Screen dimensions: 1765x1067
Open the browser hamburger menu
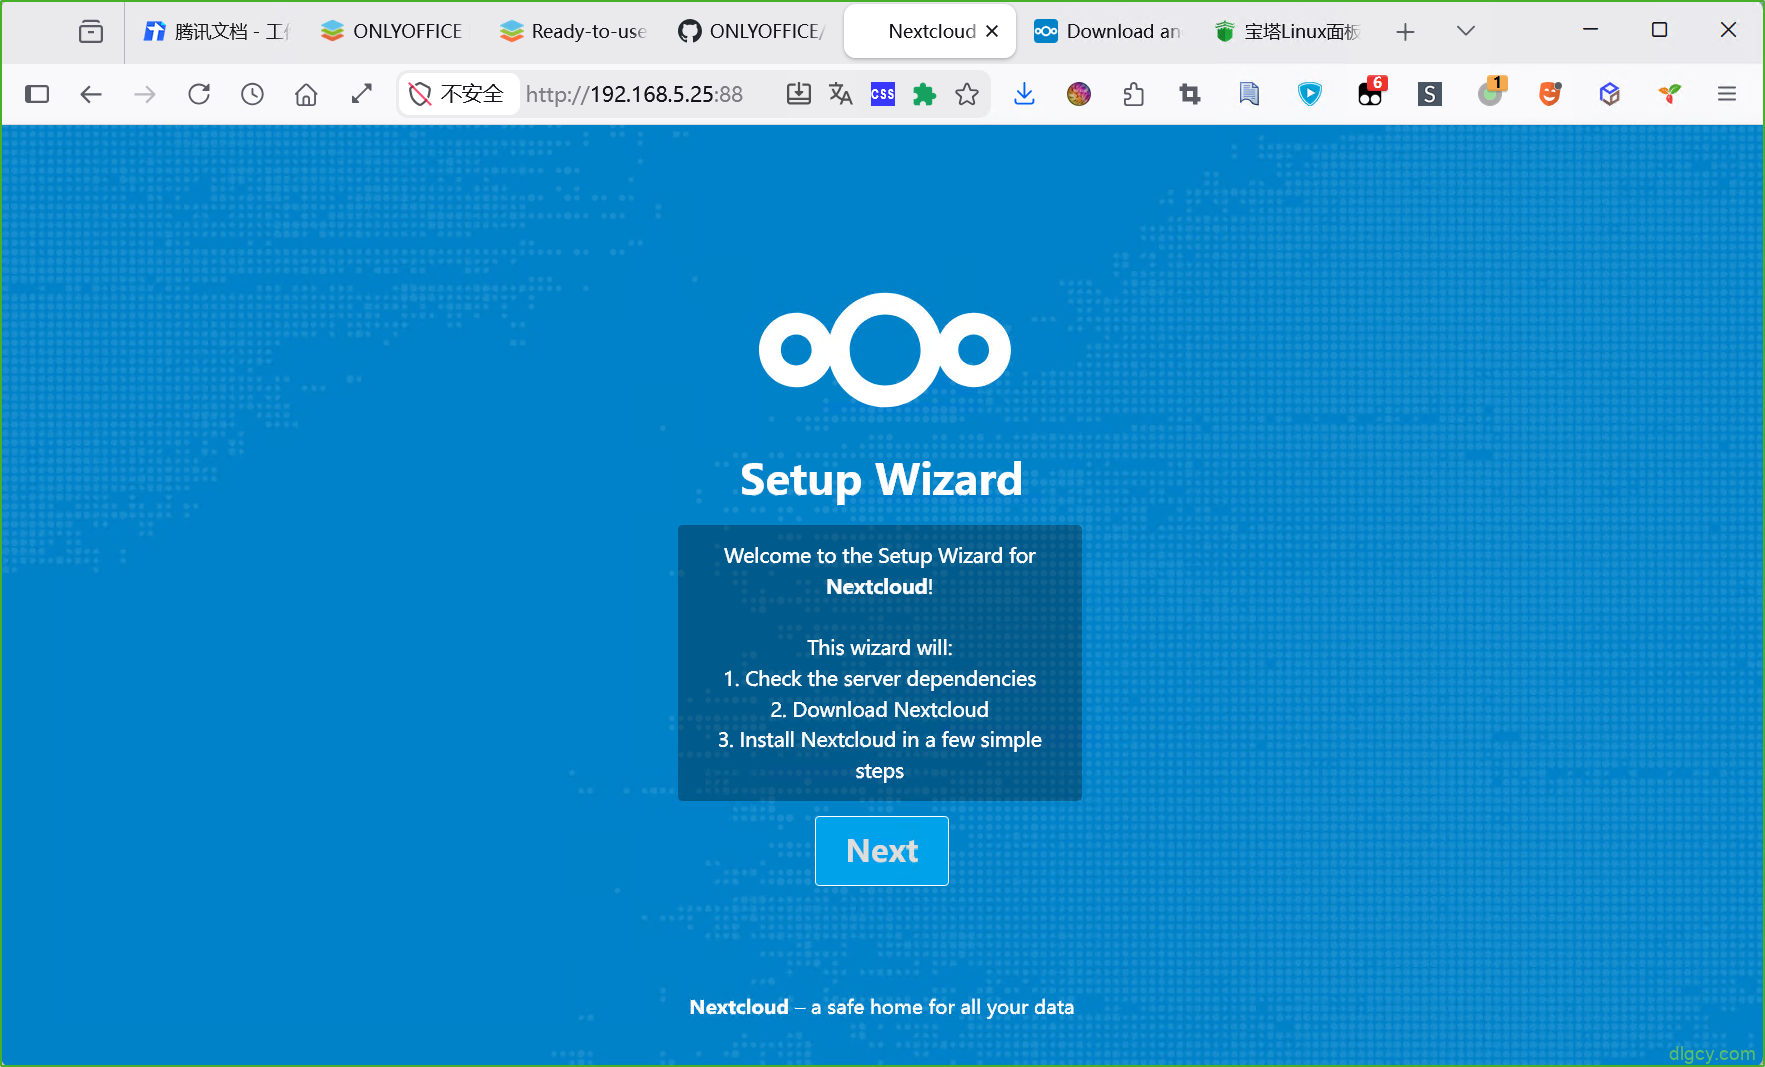[x=1727, y=94]
